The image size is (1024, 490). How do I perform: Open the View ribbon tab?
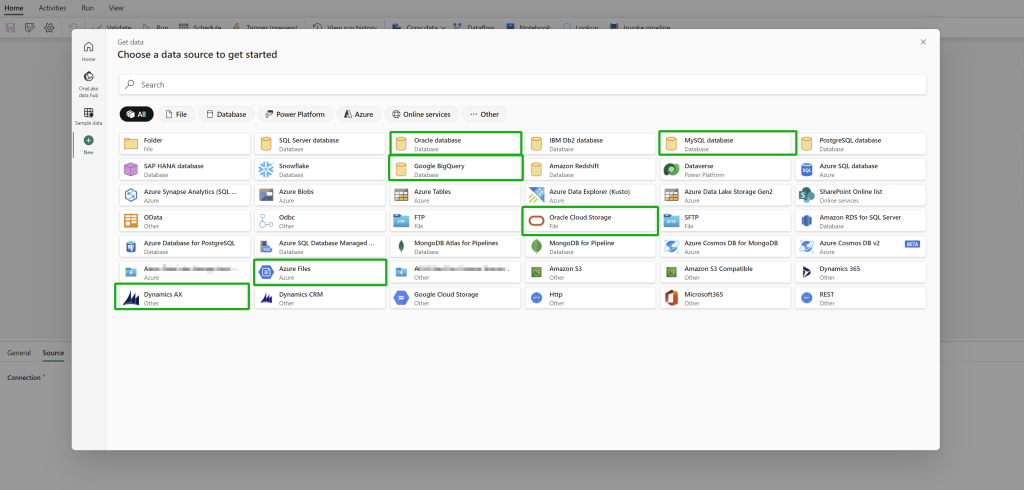tap(116, 8)
